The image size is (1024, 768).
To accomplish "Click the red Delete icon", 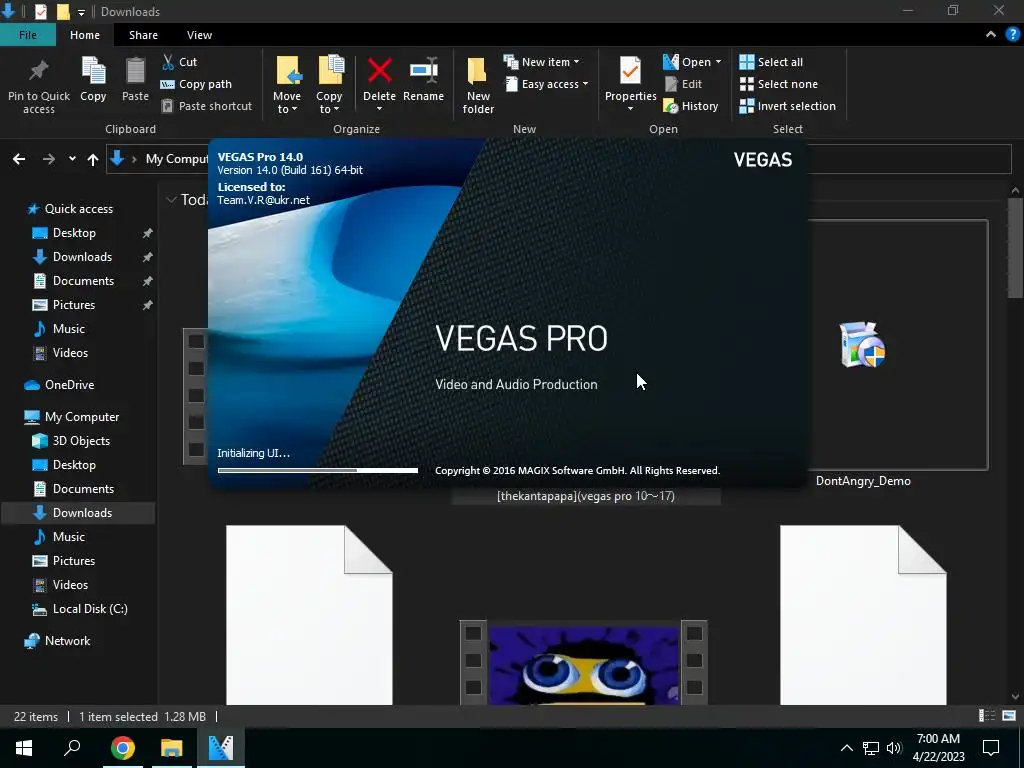I will point(379,71).
